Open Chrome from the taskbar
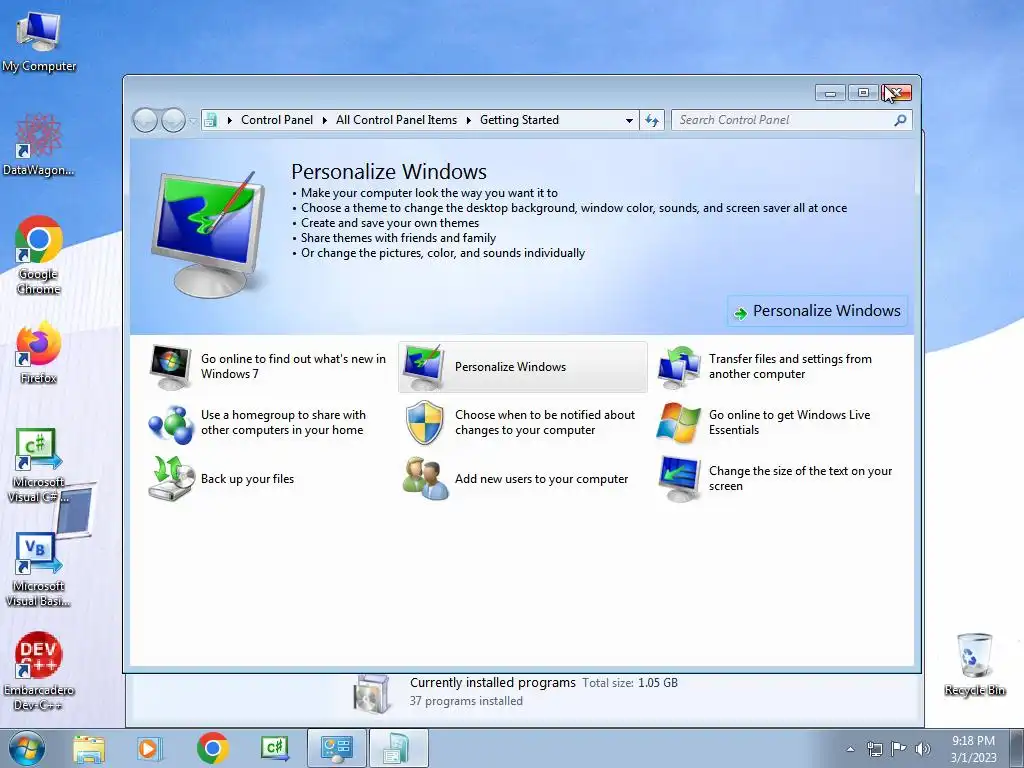The height and width of the screenshot is (768, 1024). tap(212, 748)
